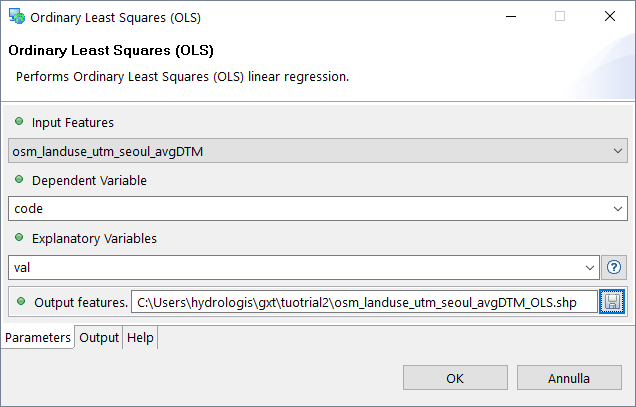Click the help icon beside Explanatory Variables

614,267
